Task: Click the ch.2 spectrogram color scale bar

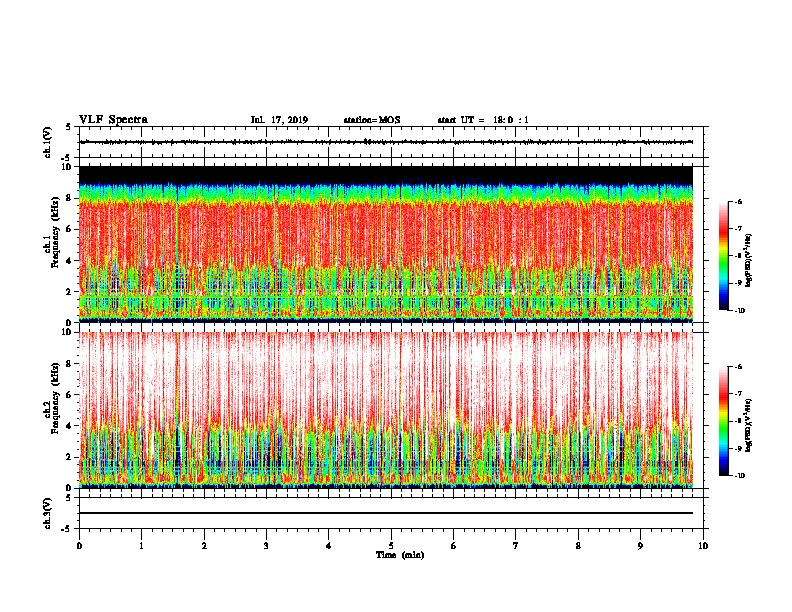Action: (x=723, y=421)
